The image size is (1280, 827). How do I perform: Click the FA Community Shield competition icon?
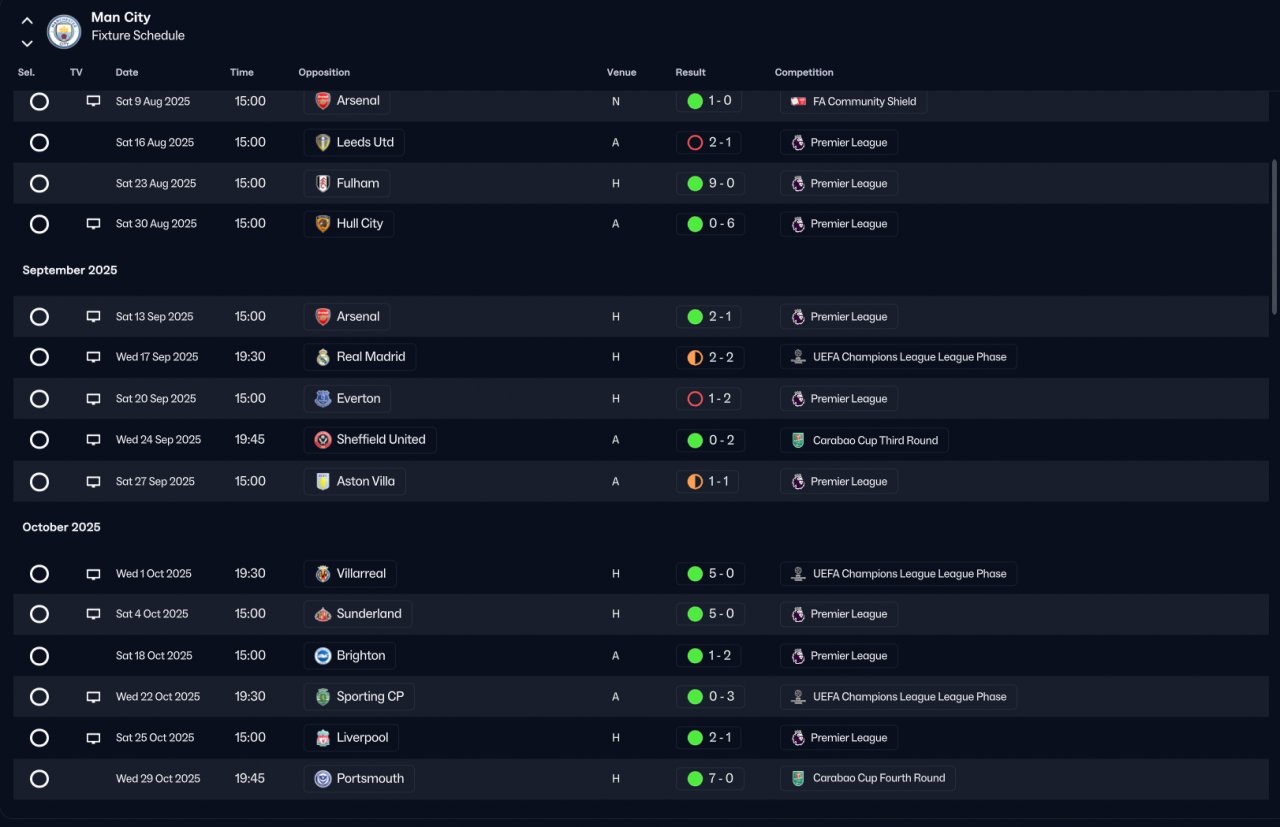click(x=798, y=102)
